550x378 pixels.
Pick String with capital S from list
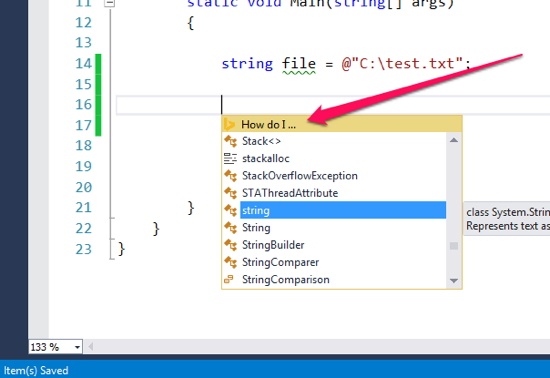click(256, 228)
